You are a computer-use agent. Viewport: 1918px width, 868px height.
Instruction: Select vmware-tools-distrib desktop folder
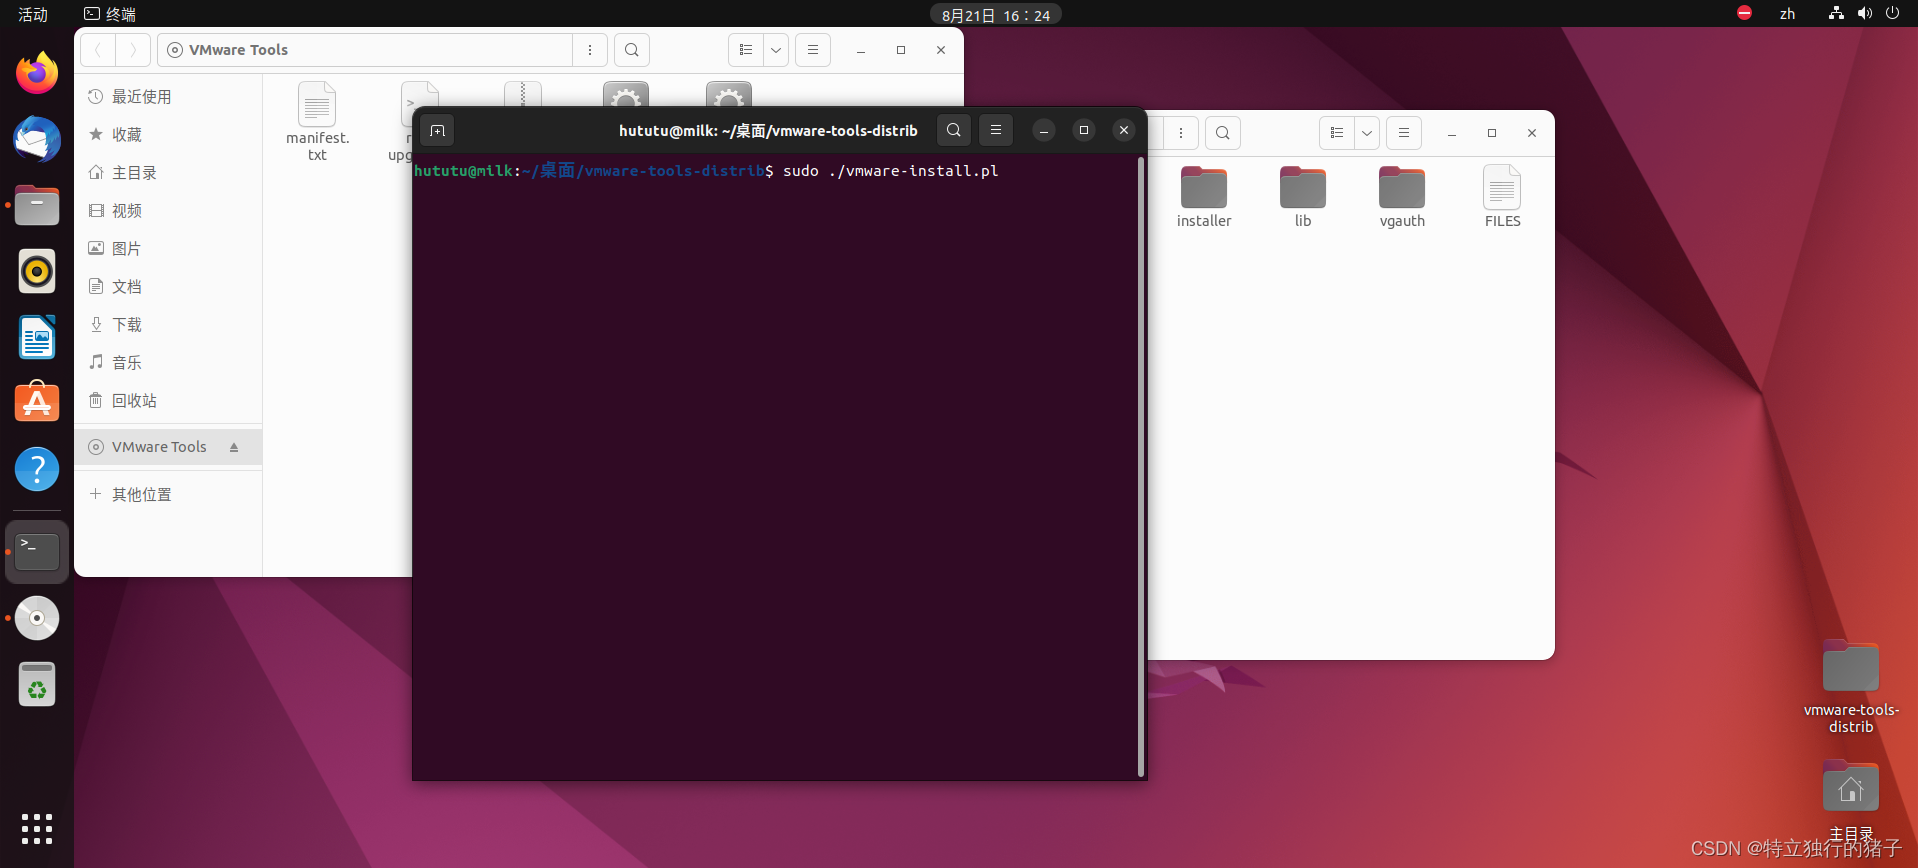[1851, 688]
